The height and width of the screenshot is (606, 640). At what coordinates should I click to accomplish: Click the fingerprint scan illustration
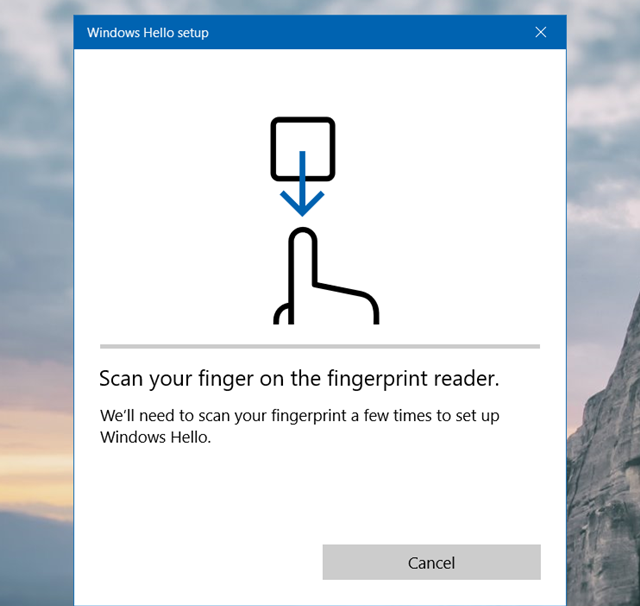[x=325, y=221]
